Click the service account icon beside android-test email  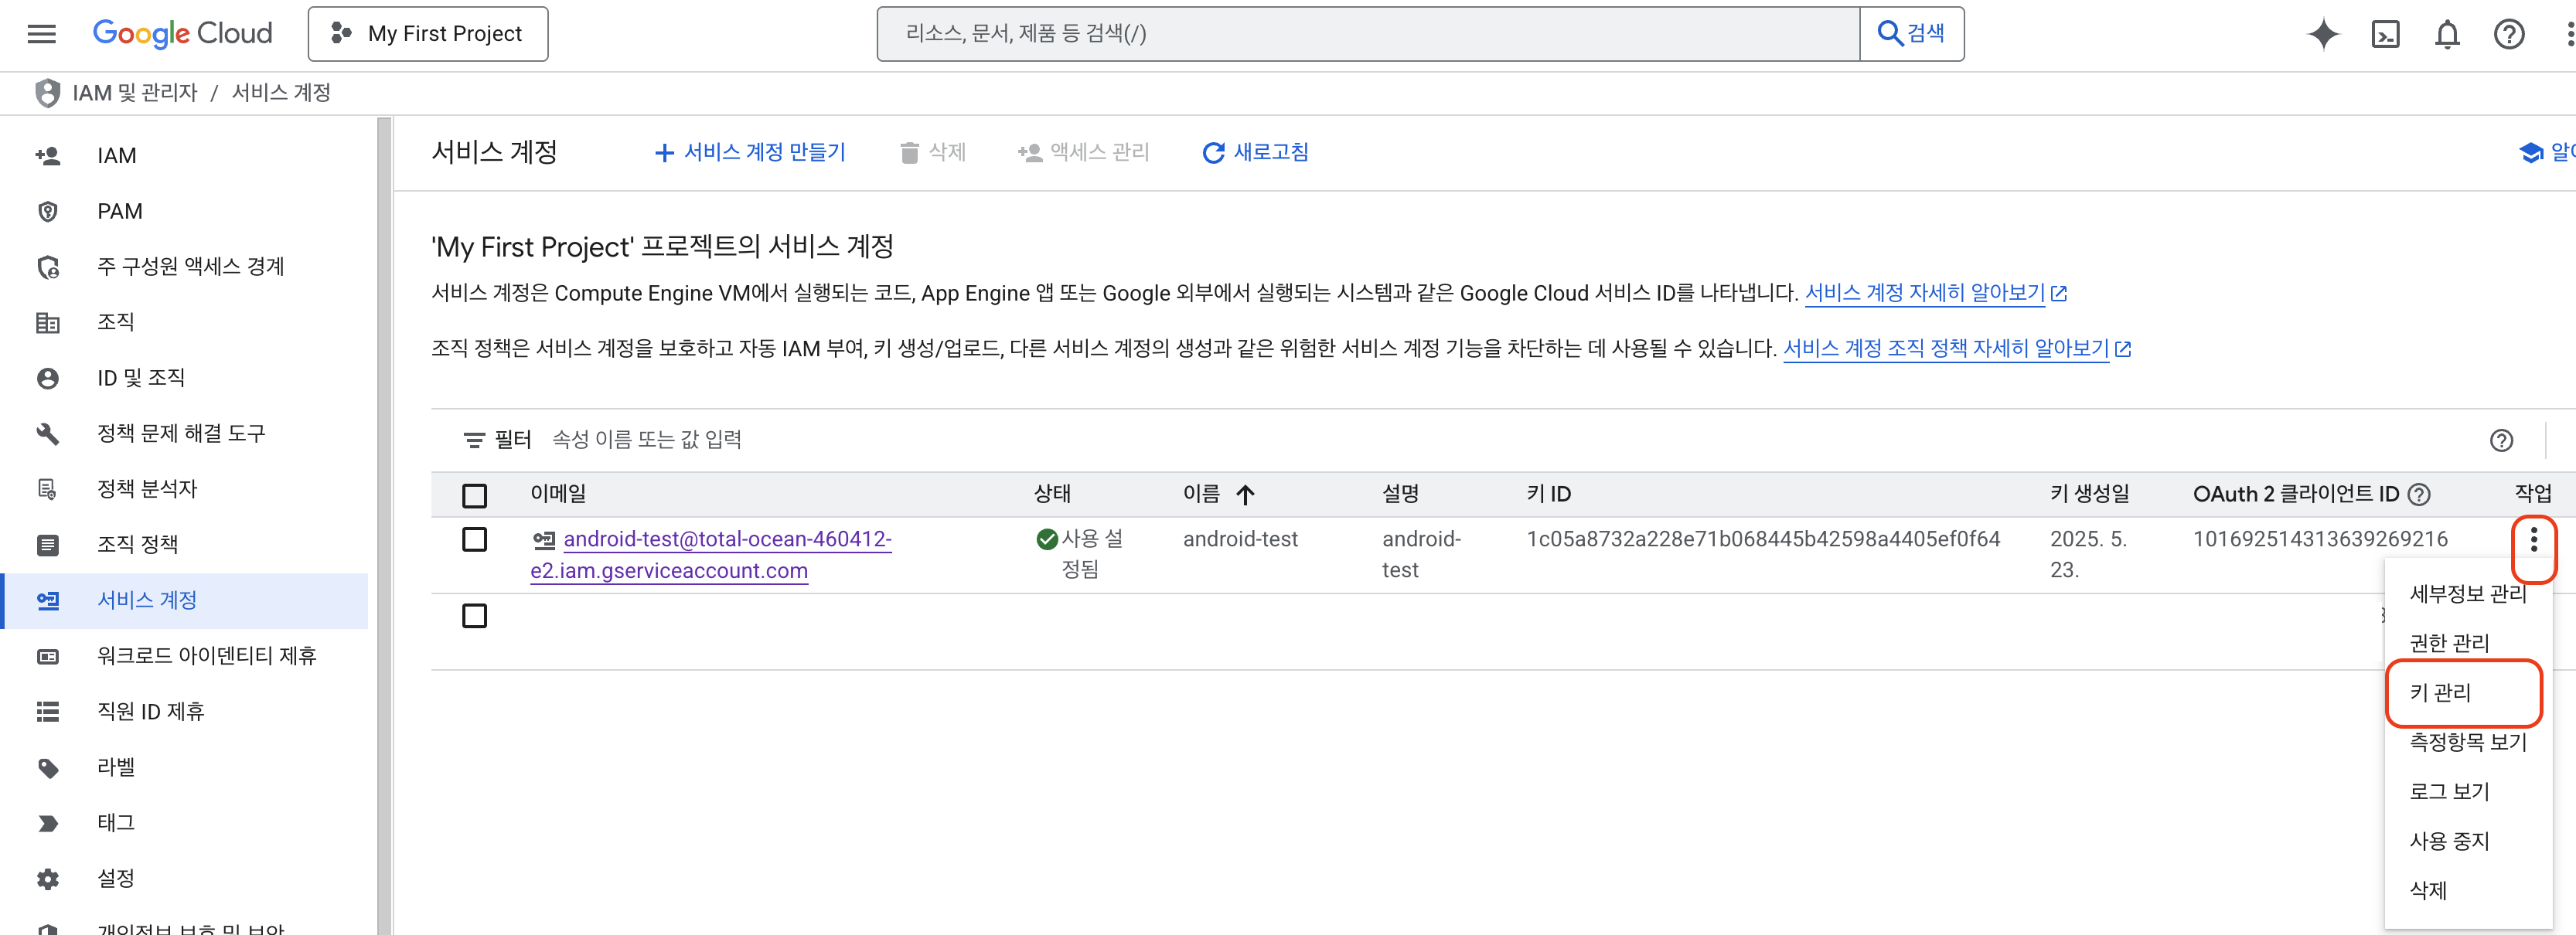pos(544,540)
